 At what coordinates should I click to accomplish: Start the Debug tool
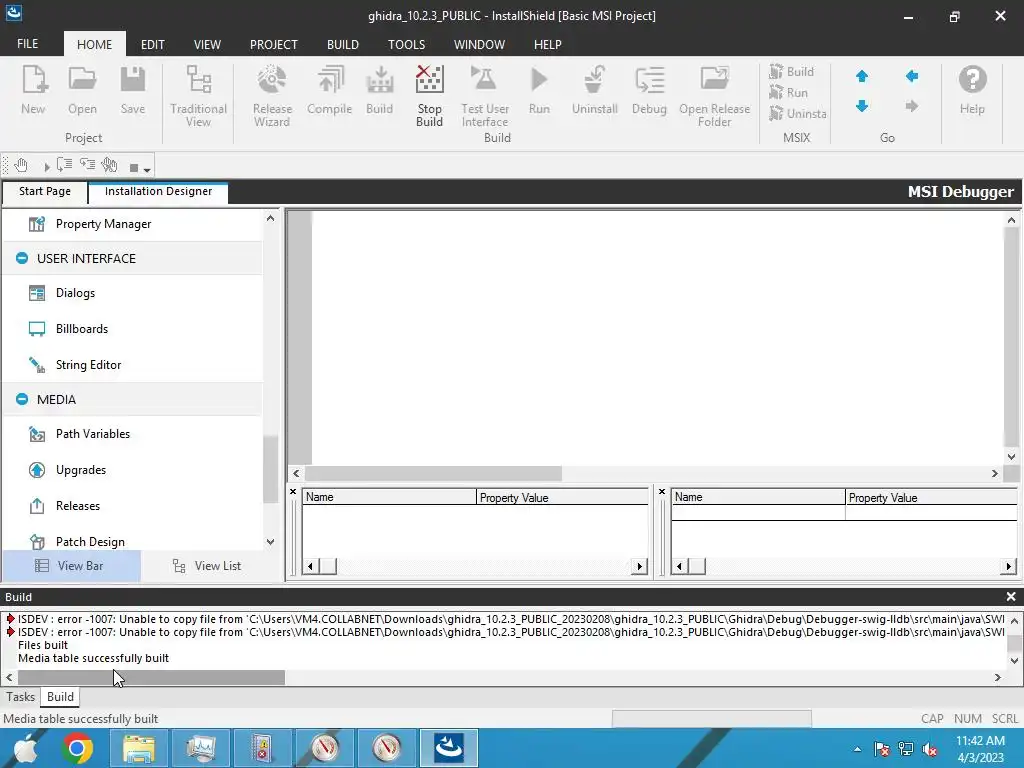[649, 91]
